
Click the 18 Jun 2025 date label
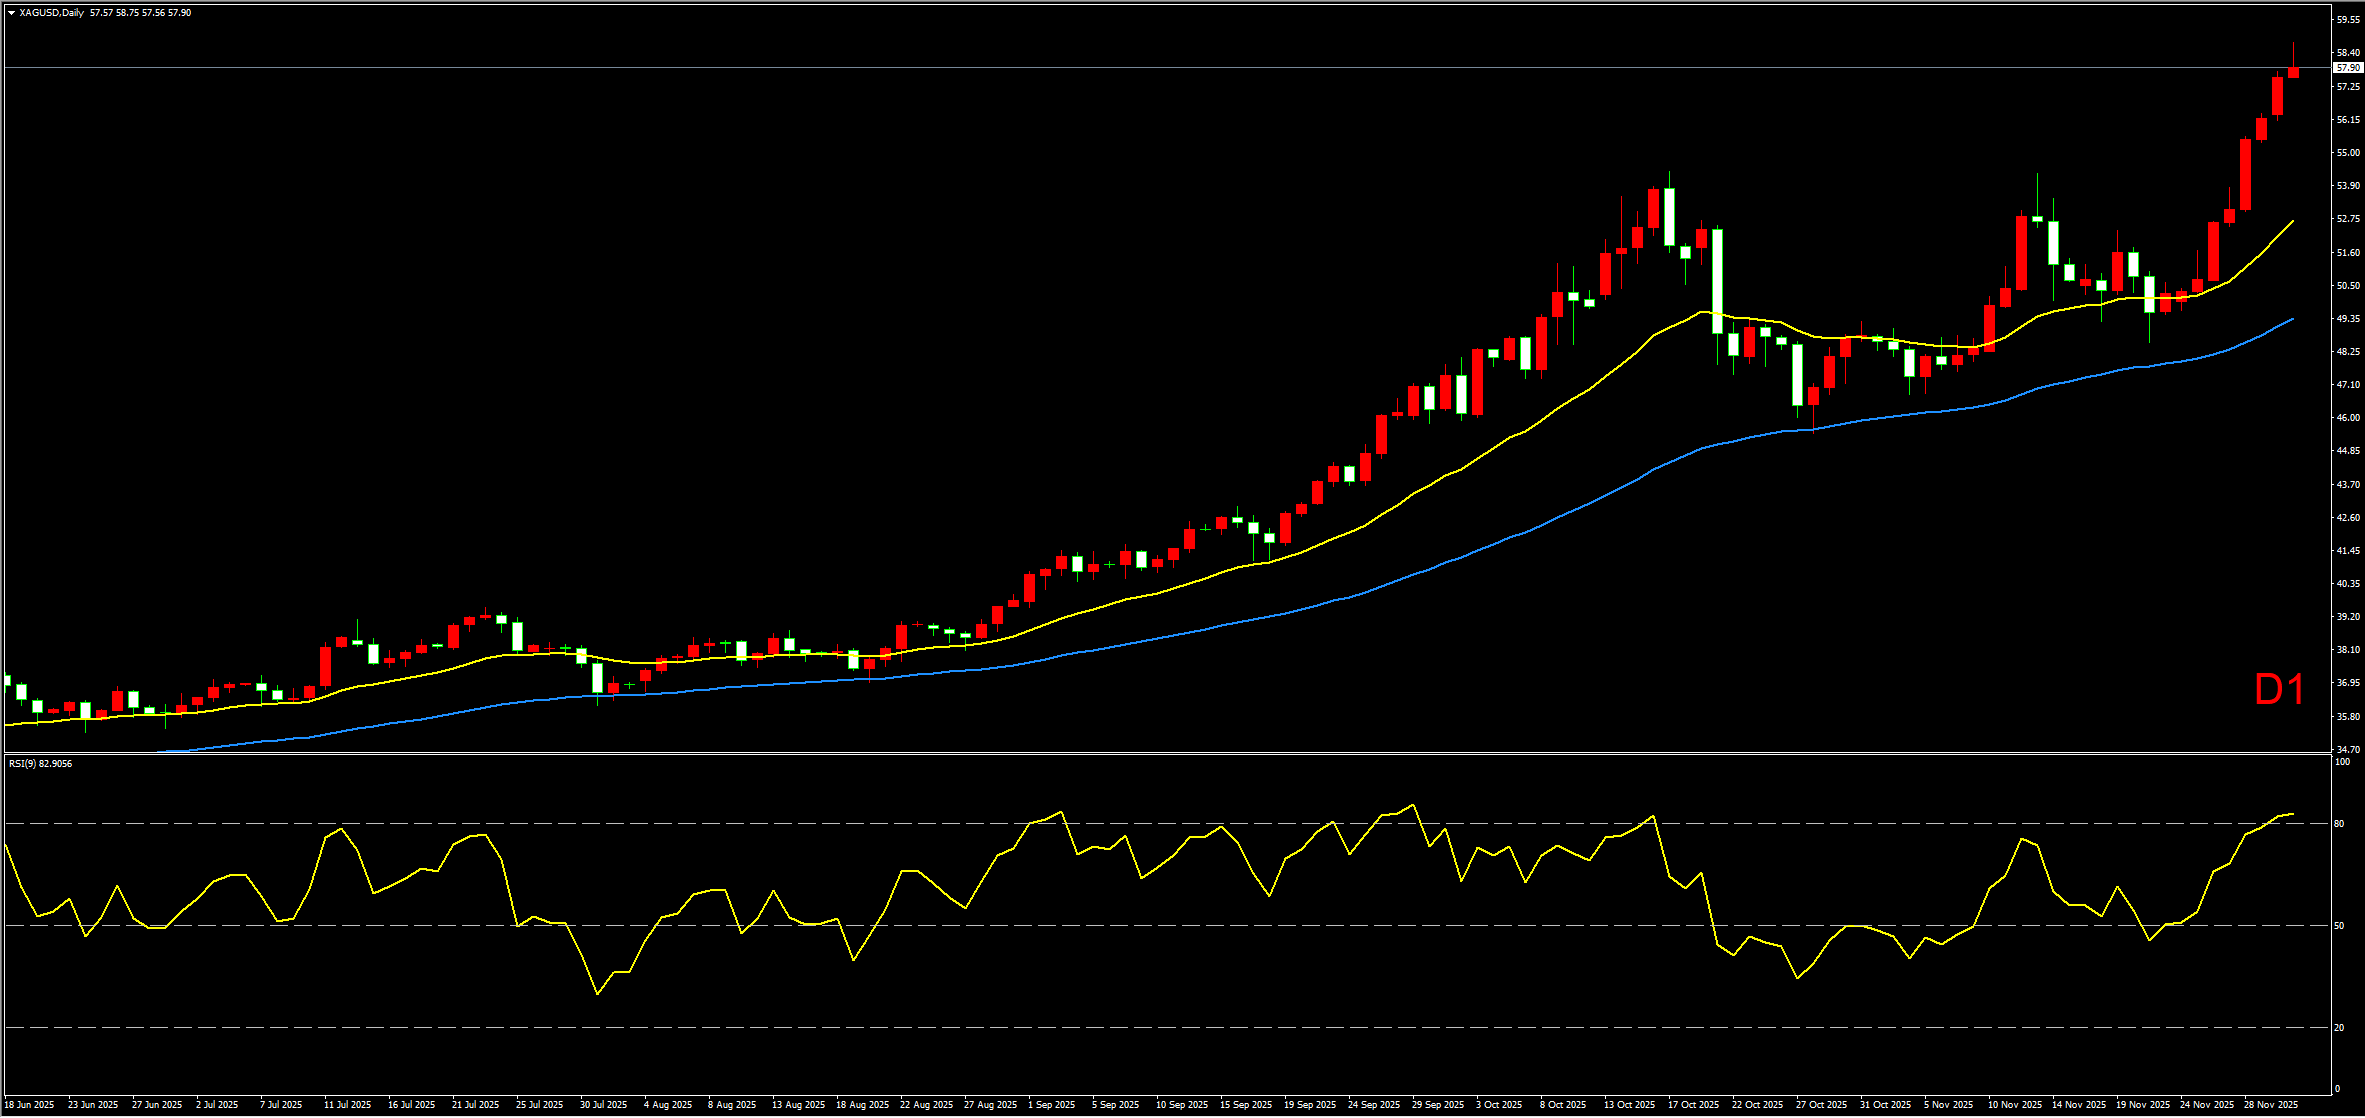[30, 1105]
